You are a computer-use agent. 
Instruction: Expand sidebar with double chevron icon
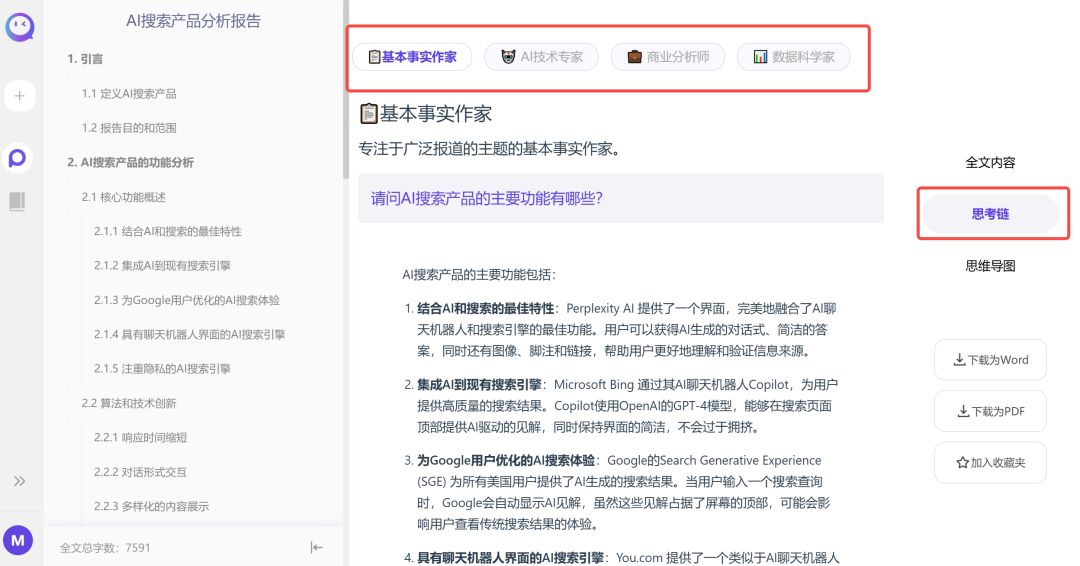19,481
